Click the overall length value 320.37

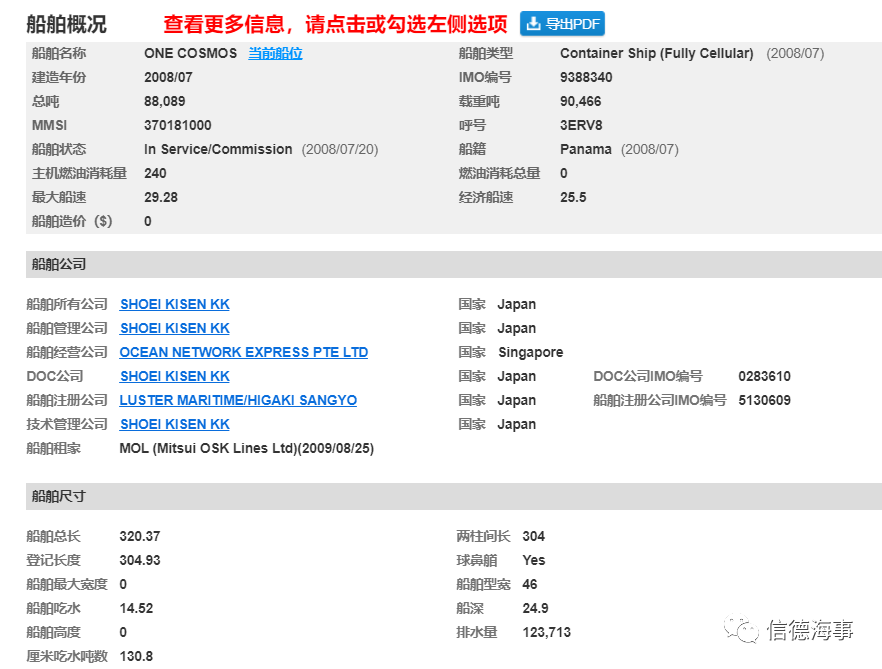click(140, 536)
